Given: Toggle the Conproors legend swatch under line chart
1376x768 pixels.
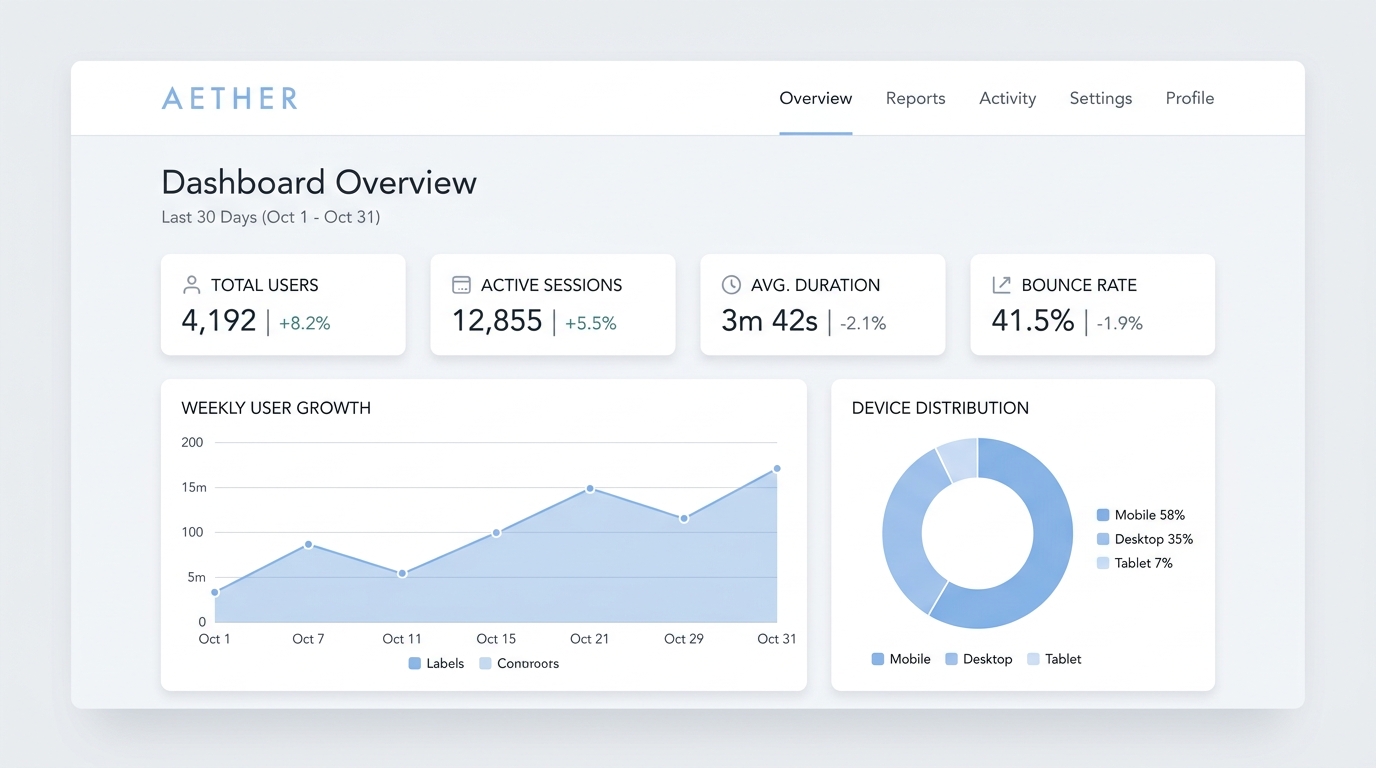Looking at the screenshot, I should (x=485, y=664).
